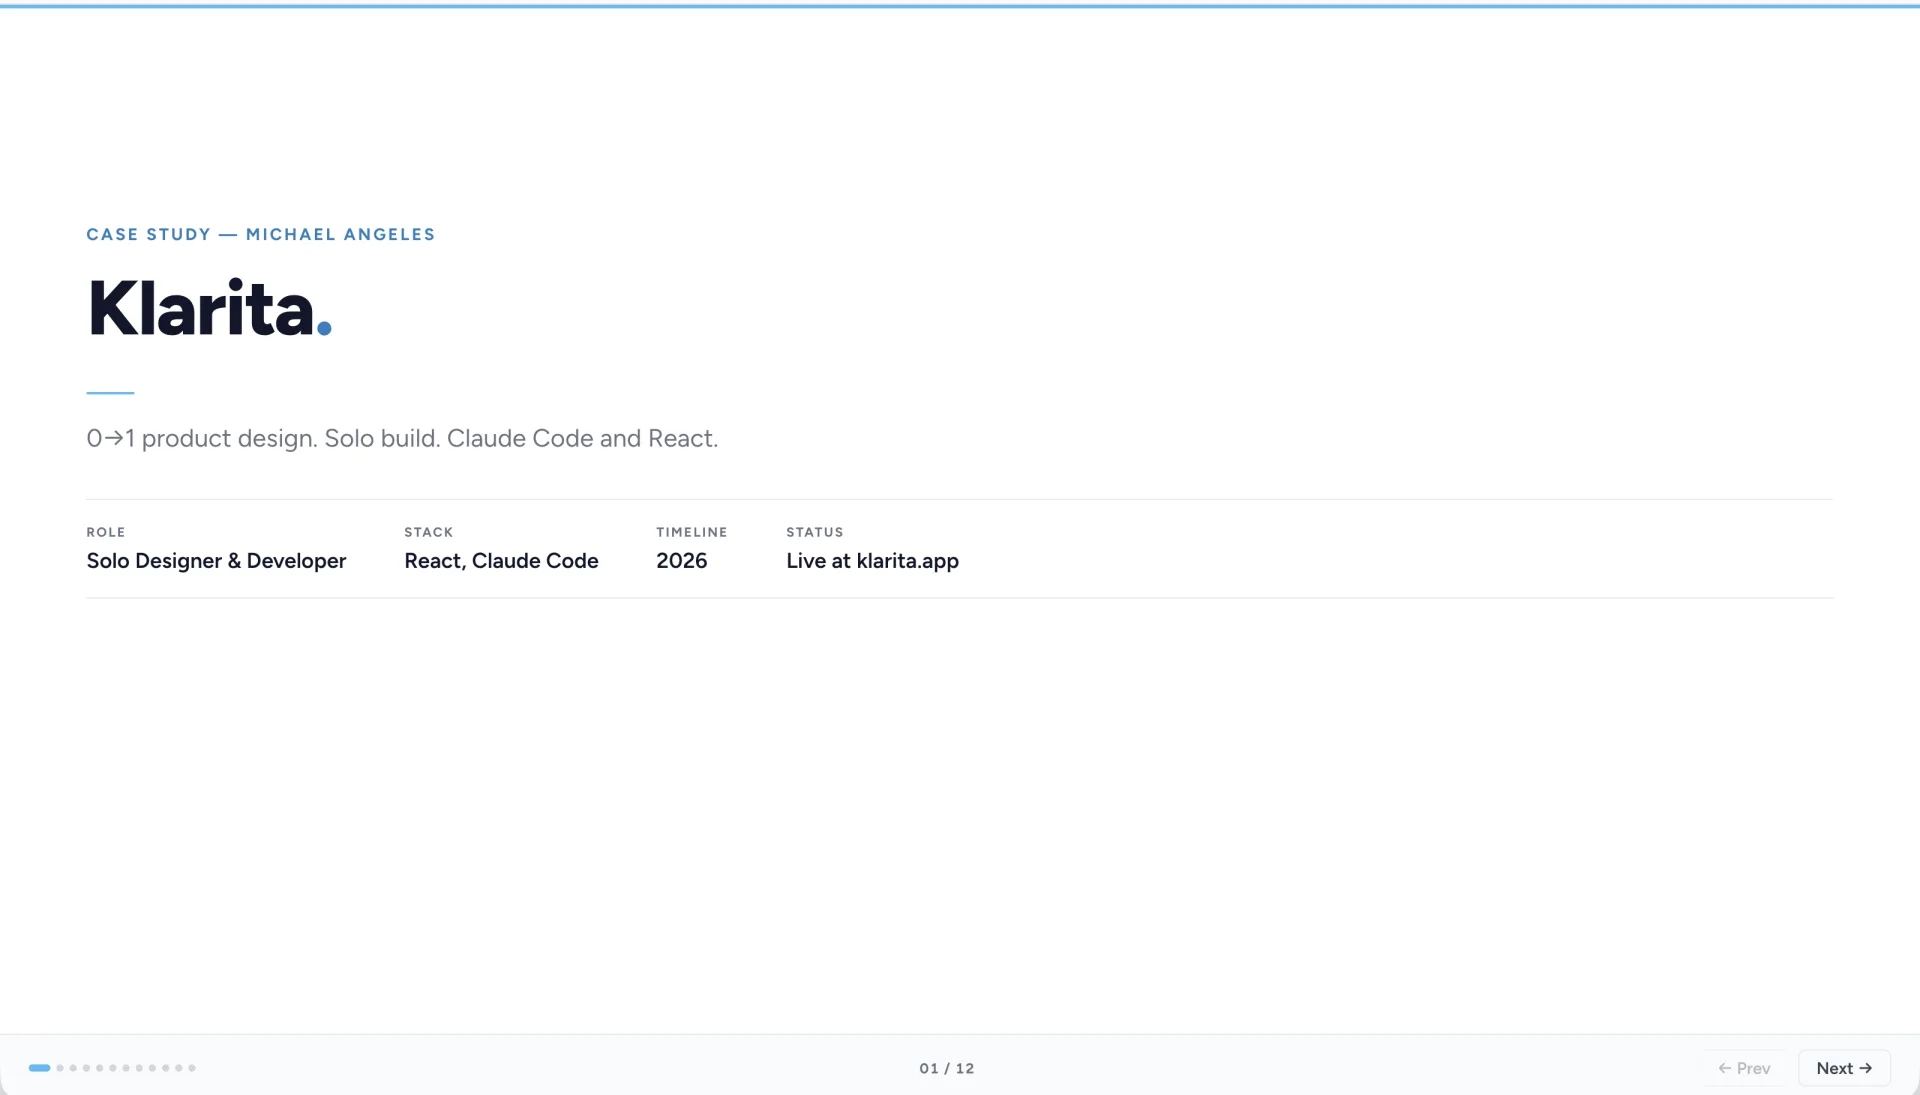
Task: Click the "Solo Designer & Developer" role value
Action: pyautogui.click(x=216, y=561)
